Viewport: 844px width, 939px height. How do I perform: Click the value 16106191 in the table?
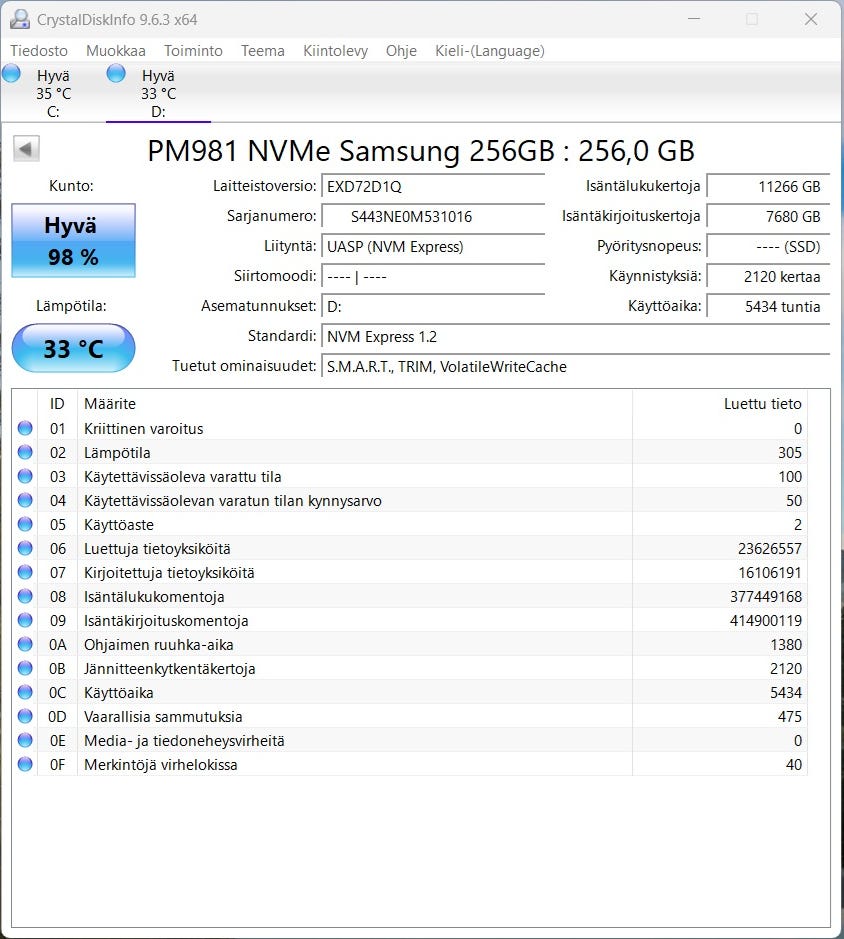coord(770,573)
